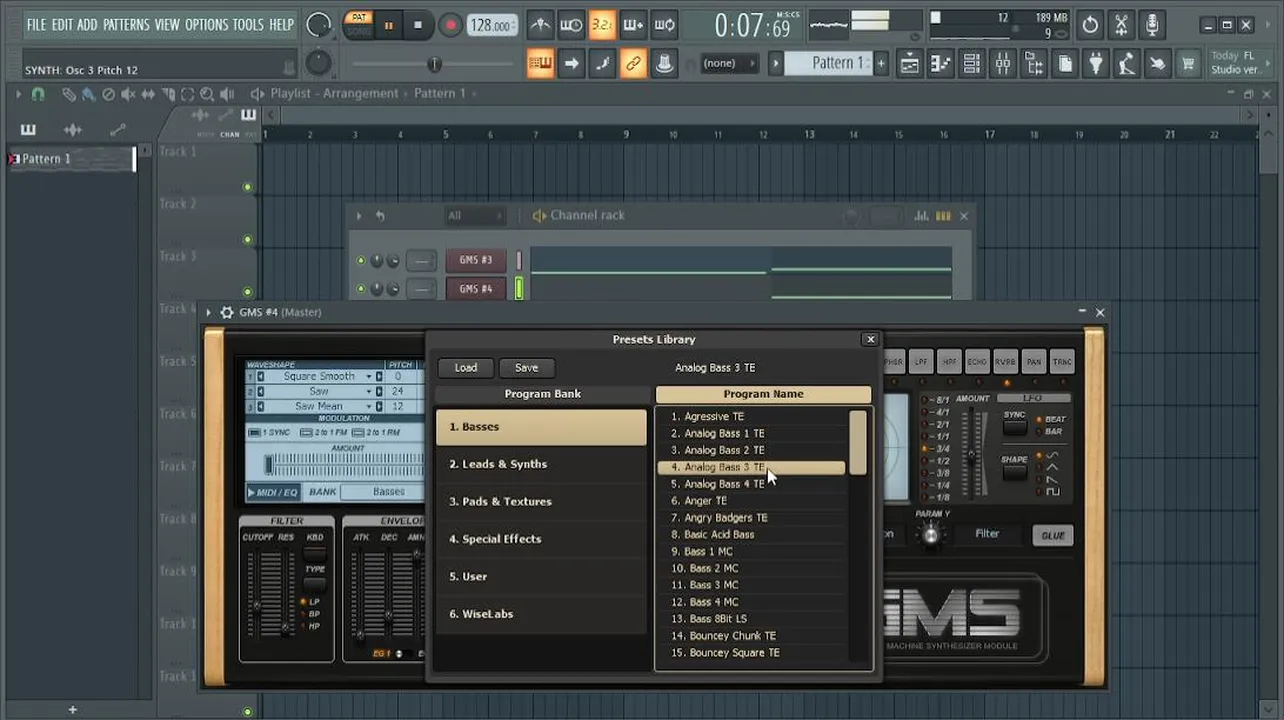This screenshot has height=720, width=1284.
Task: Open the OPTIONS menu
Action: 206,25
